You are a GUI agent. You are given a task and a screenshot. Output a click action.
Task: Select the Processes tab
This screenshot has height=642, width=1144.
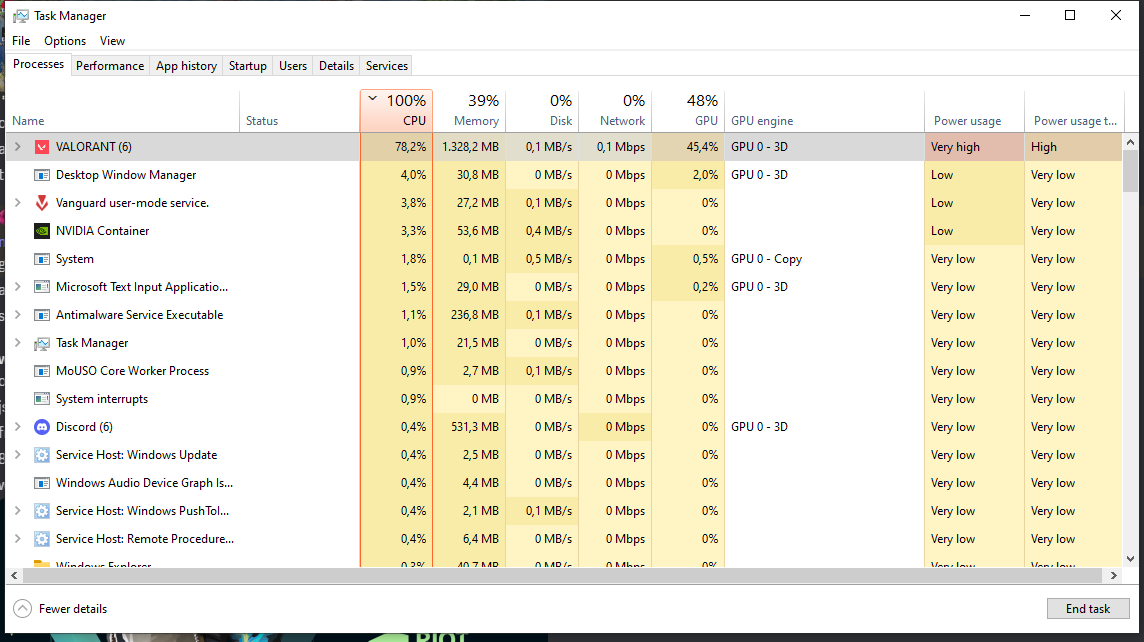[x=39, y=64]
